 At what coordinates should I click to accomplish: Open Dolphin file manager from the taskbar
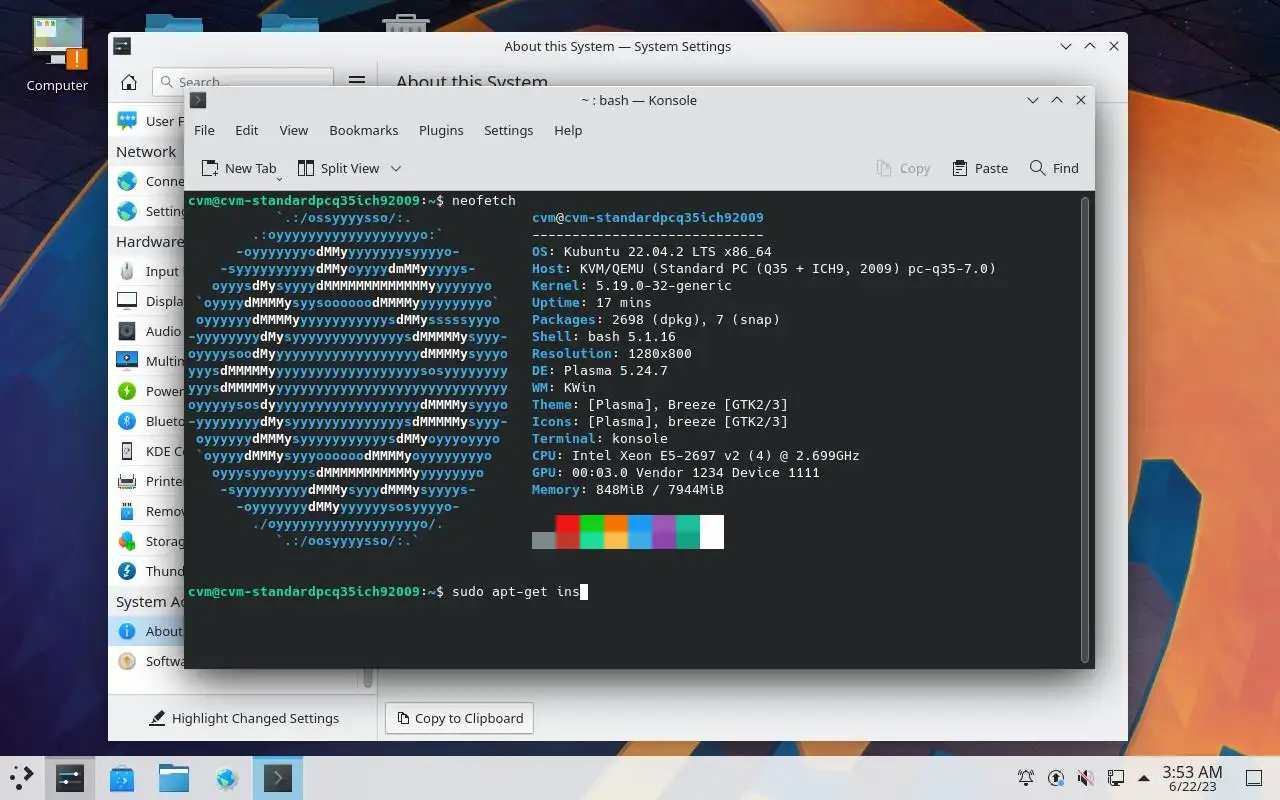tap(174, 777)
